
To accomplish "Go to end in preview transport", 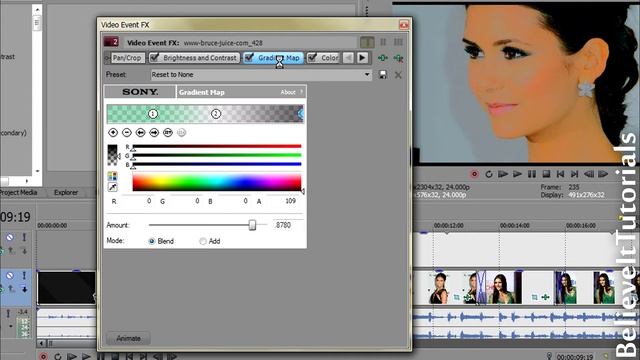I will [574, 174].
